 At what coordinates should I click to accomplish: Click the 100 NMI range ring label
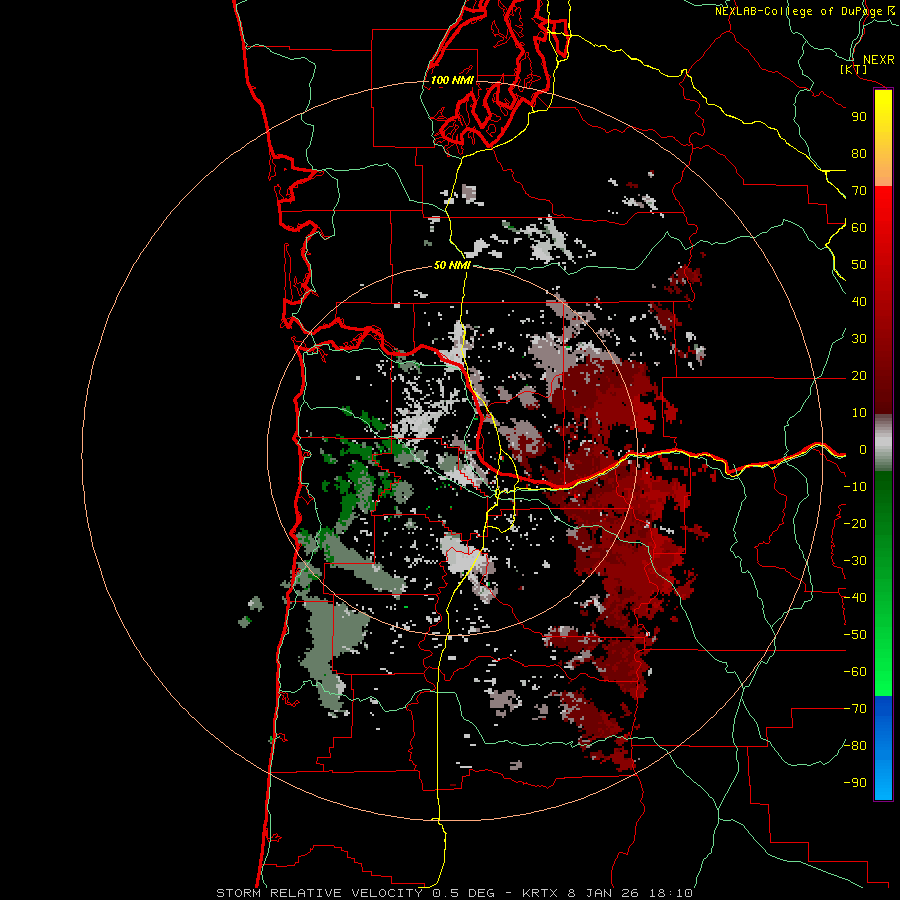[x=452, y=80]
